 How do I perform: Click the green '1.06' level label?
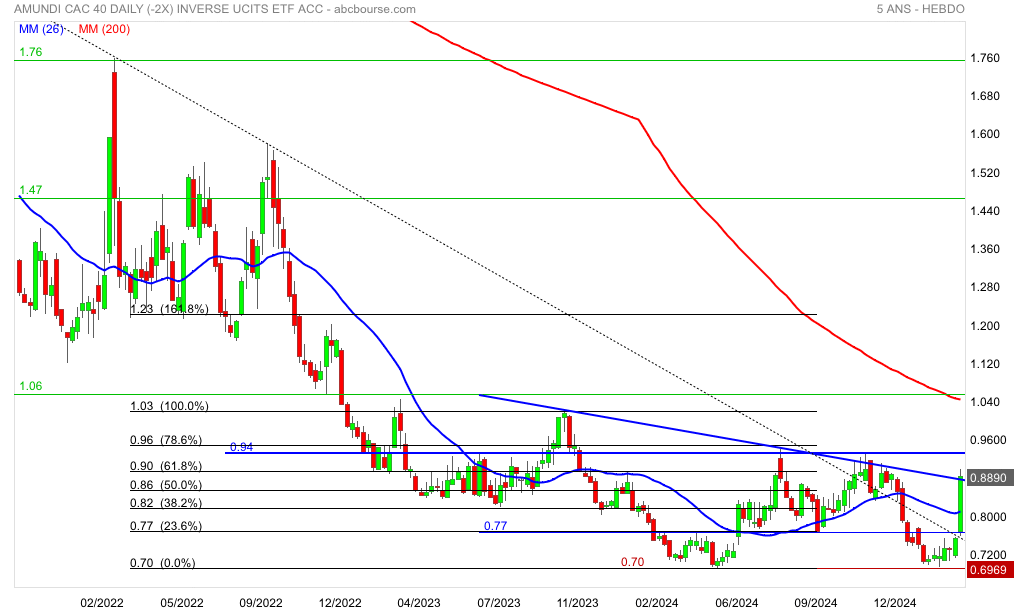[30, 386]
